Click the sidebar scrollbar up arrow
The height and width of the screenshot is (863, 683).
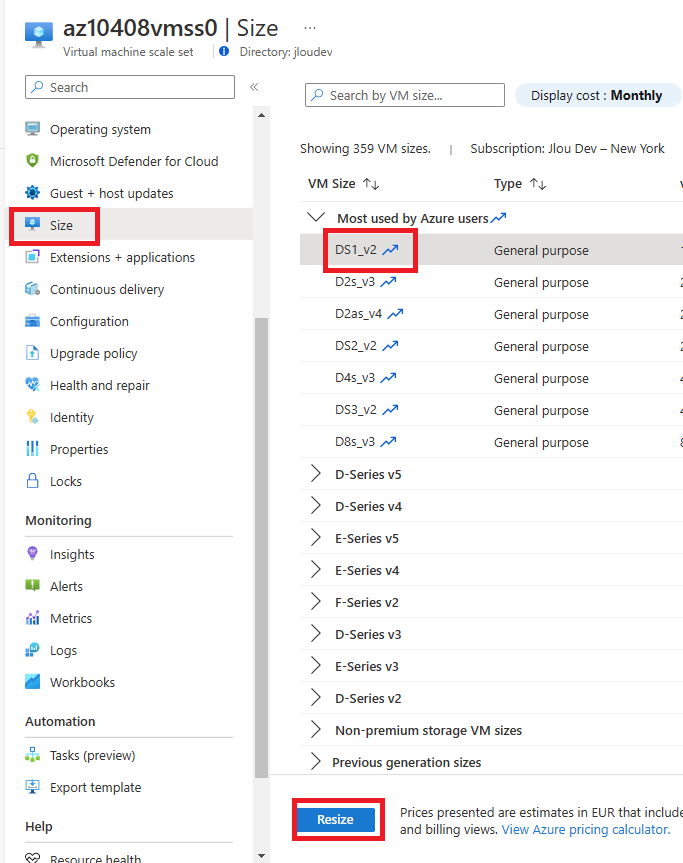pos(261,115)
